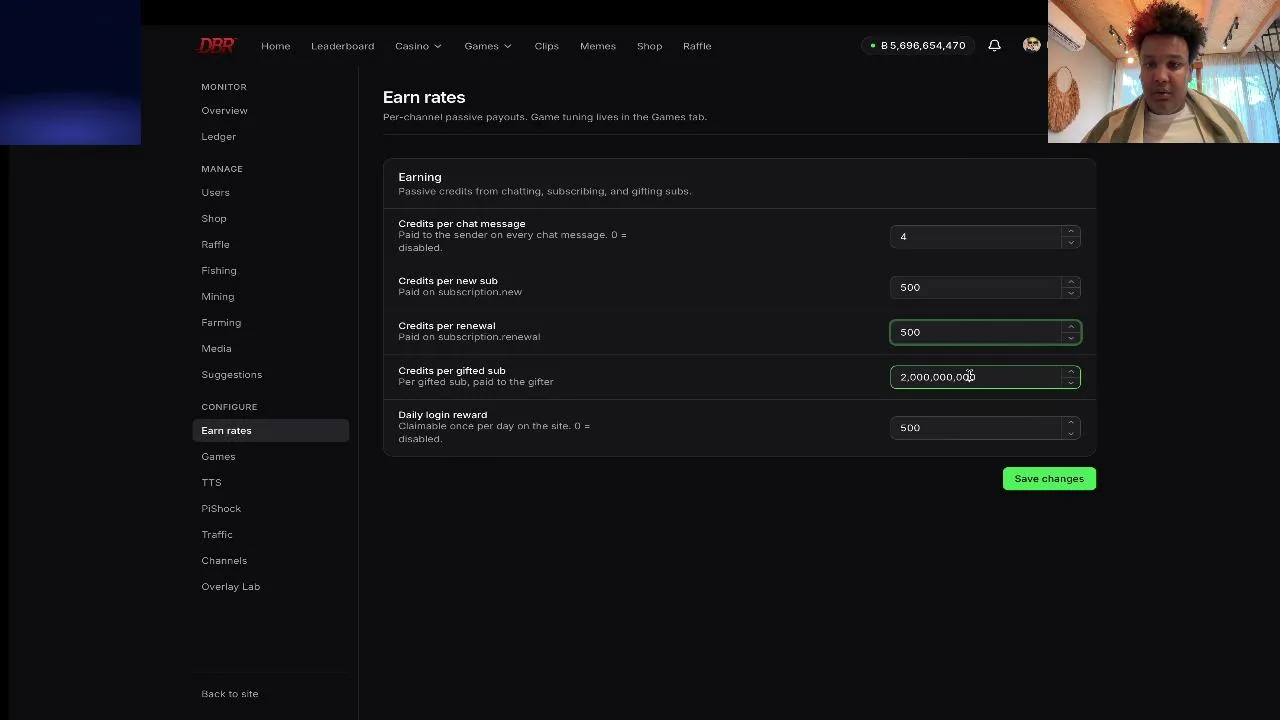Increment Credits per new sub value
Image resolution: width=1280 pixels, height=720 pixels.
1071,282
